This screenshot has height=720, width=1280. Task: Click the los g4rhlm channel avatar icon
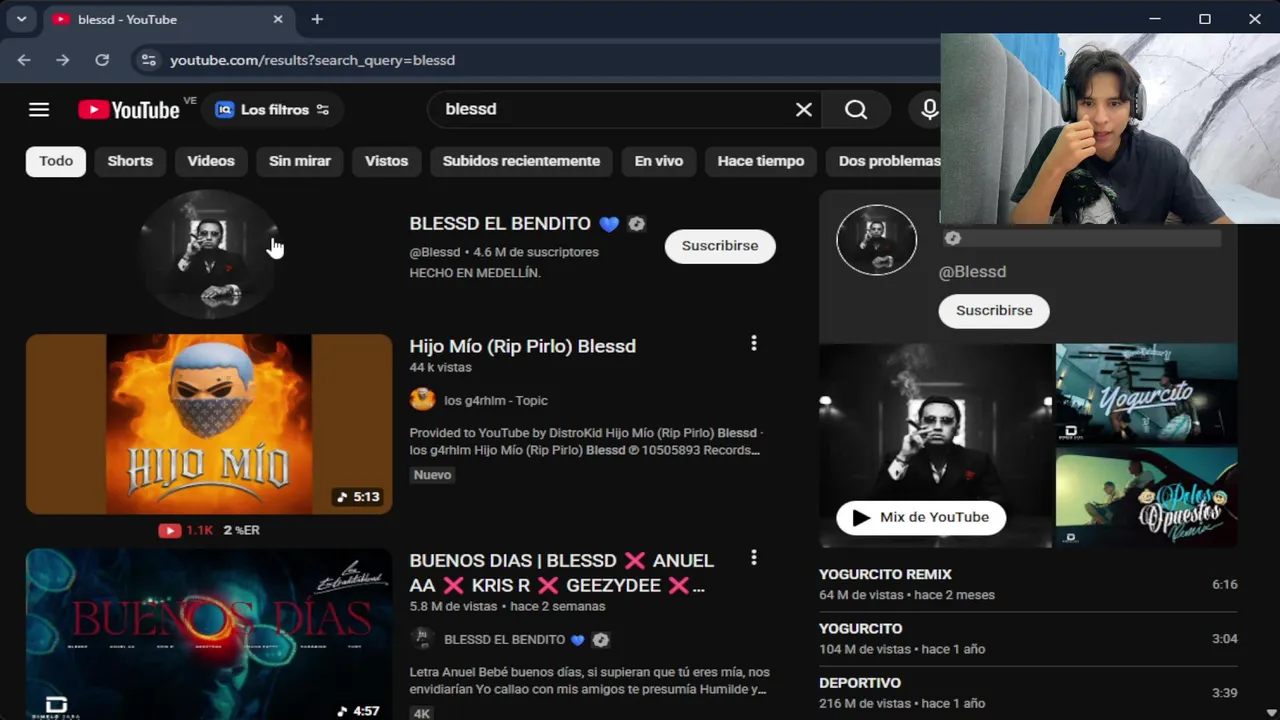tap(422, 400)
